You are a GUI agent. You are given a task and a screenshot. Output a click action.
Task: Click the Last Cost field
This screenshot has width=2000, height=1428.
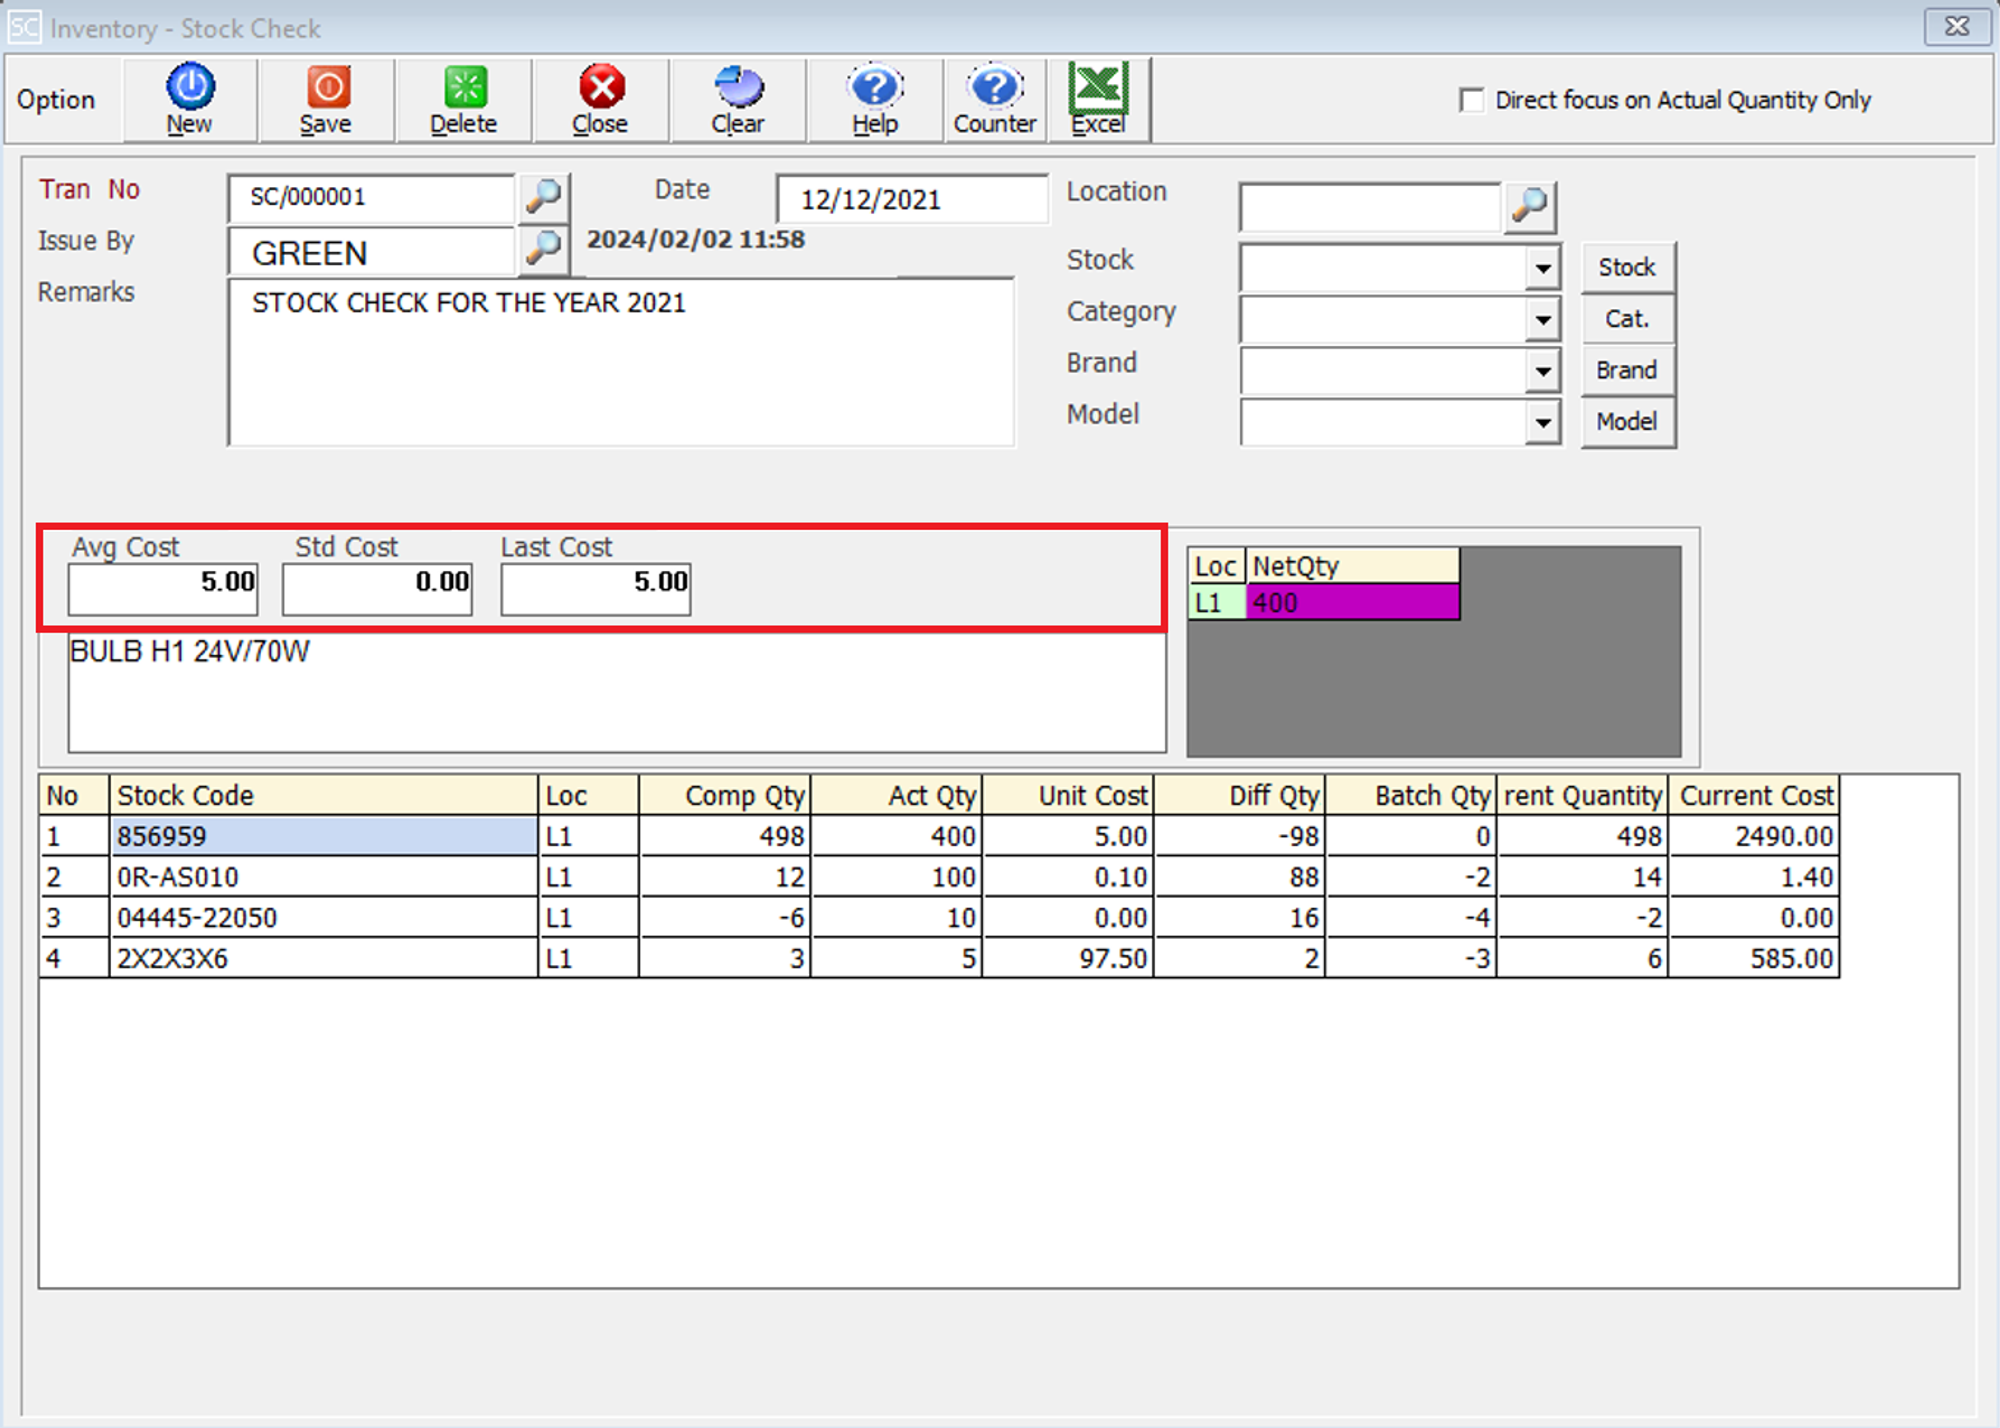pyautogui.click(x=596, y=589)
